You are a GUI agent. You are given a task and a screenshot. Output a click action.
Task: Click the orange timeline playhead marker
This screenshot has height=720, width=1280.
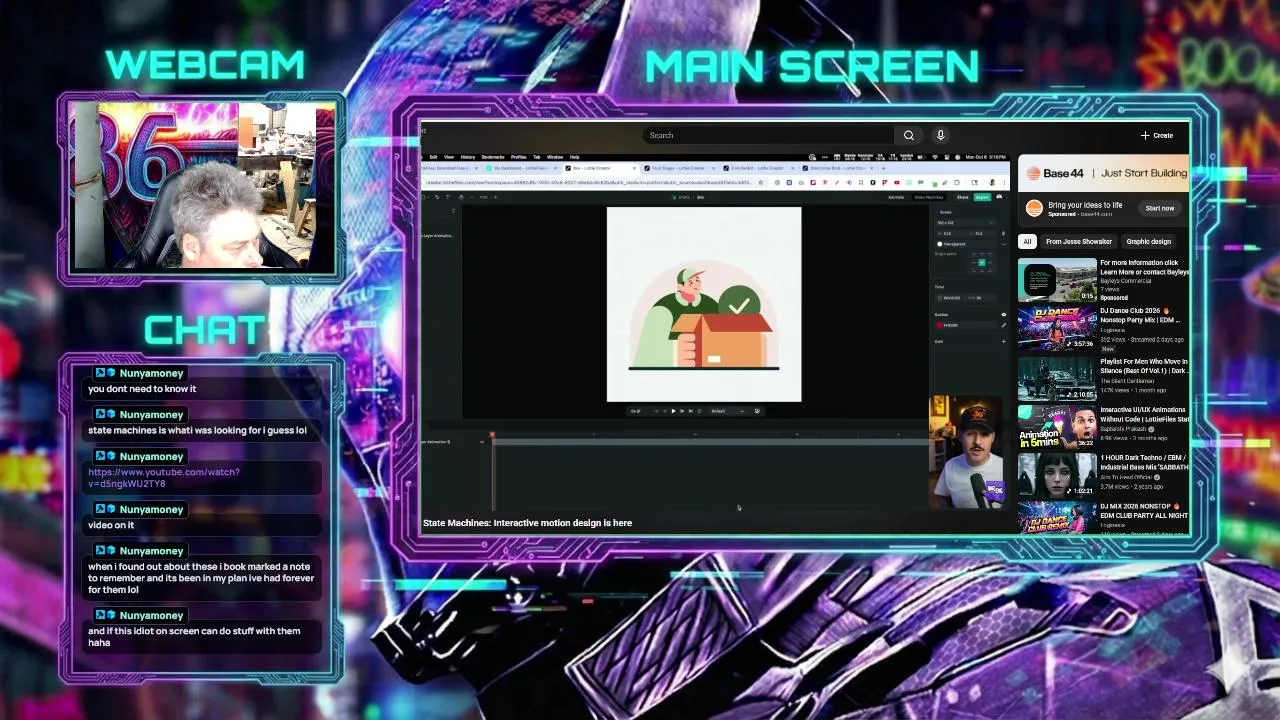coord(492,436)
